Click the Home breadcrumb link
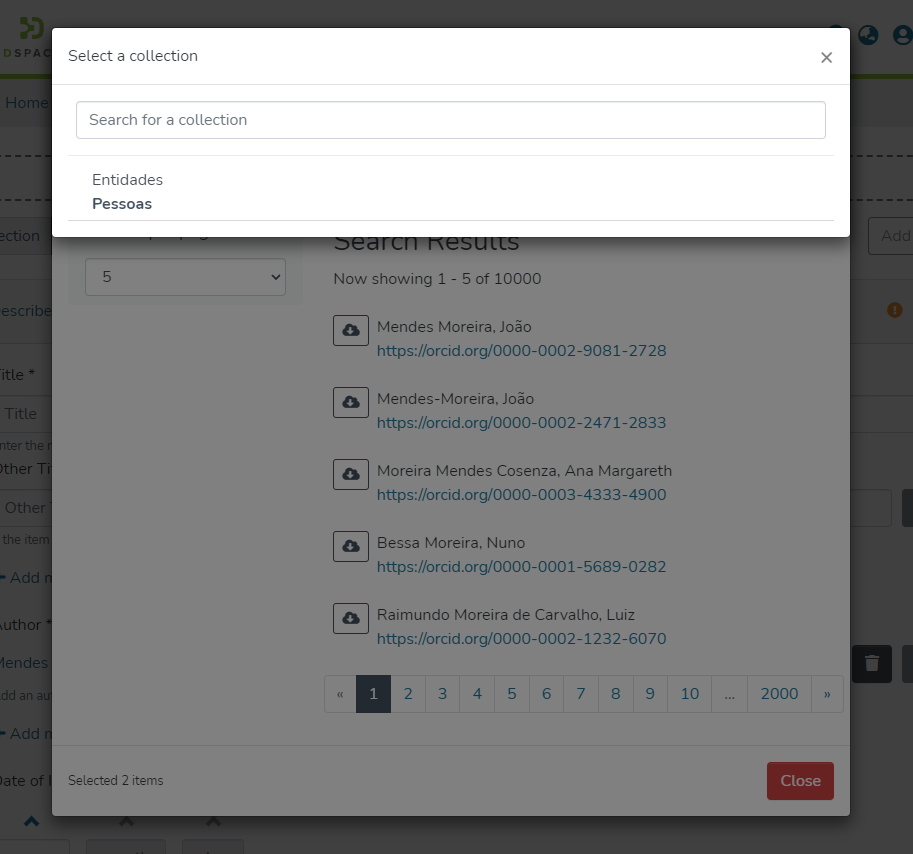This screenshot has height=854, width=913. pos(26,102)
